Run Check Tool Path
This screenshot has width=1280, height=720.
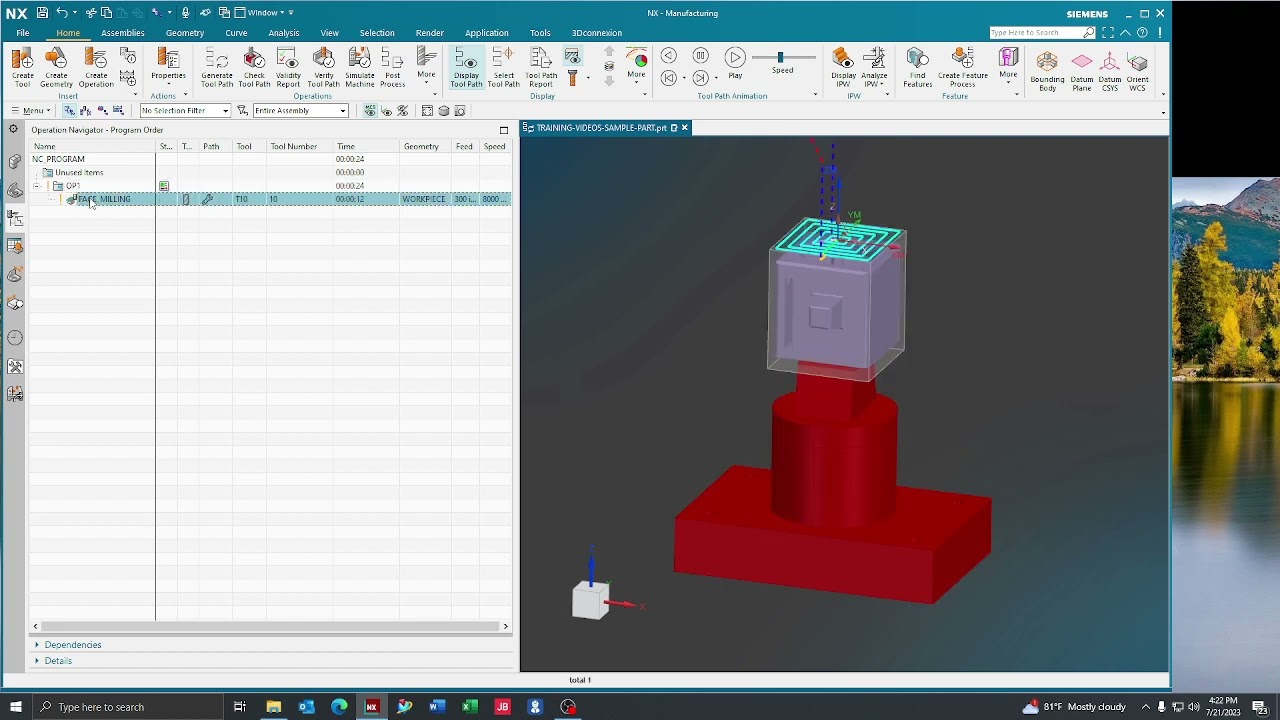click(254, 66)
